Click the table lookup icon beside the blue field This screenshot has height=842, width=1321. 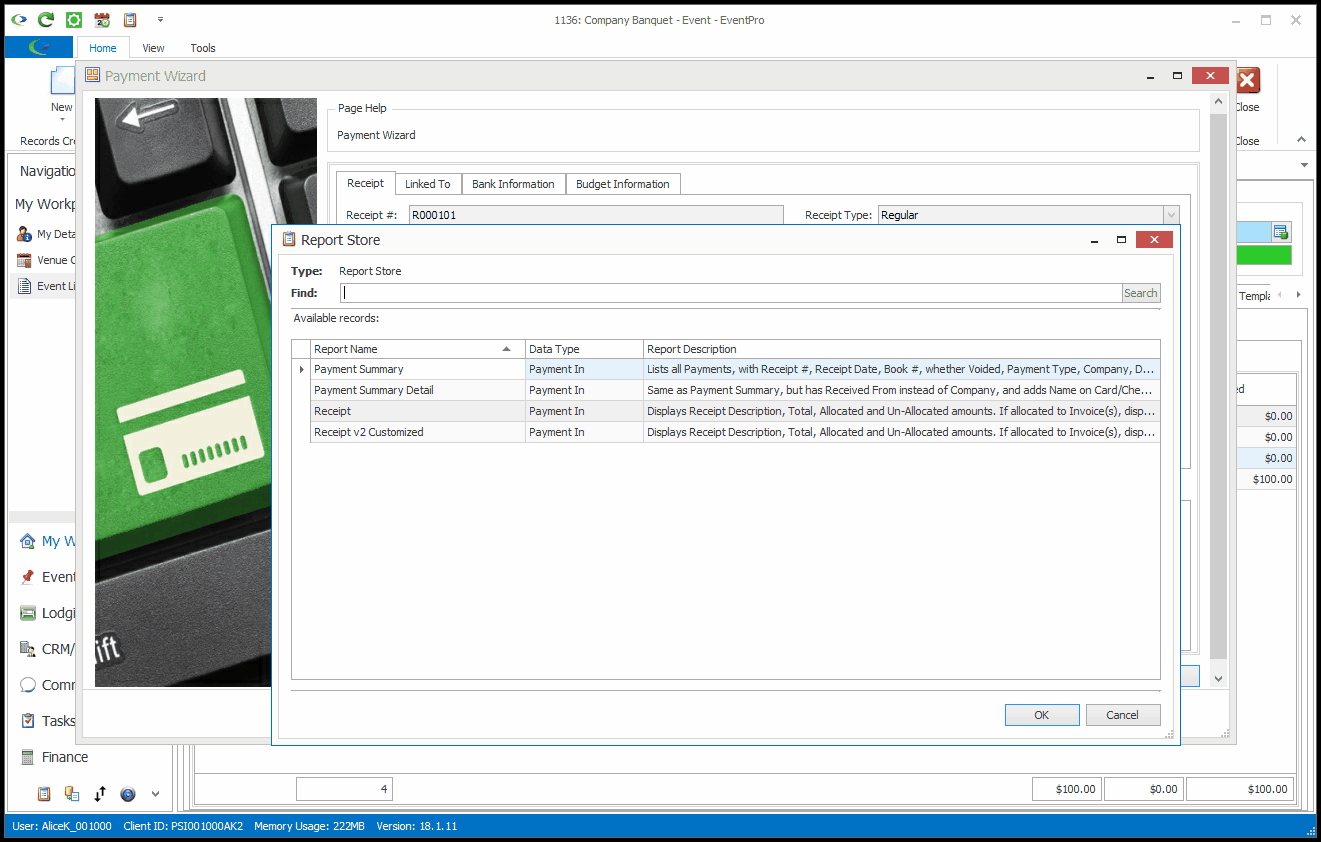tap(1280, 232)
